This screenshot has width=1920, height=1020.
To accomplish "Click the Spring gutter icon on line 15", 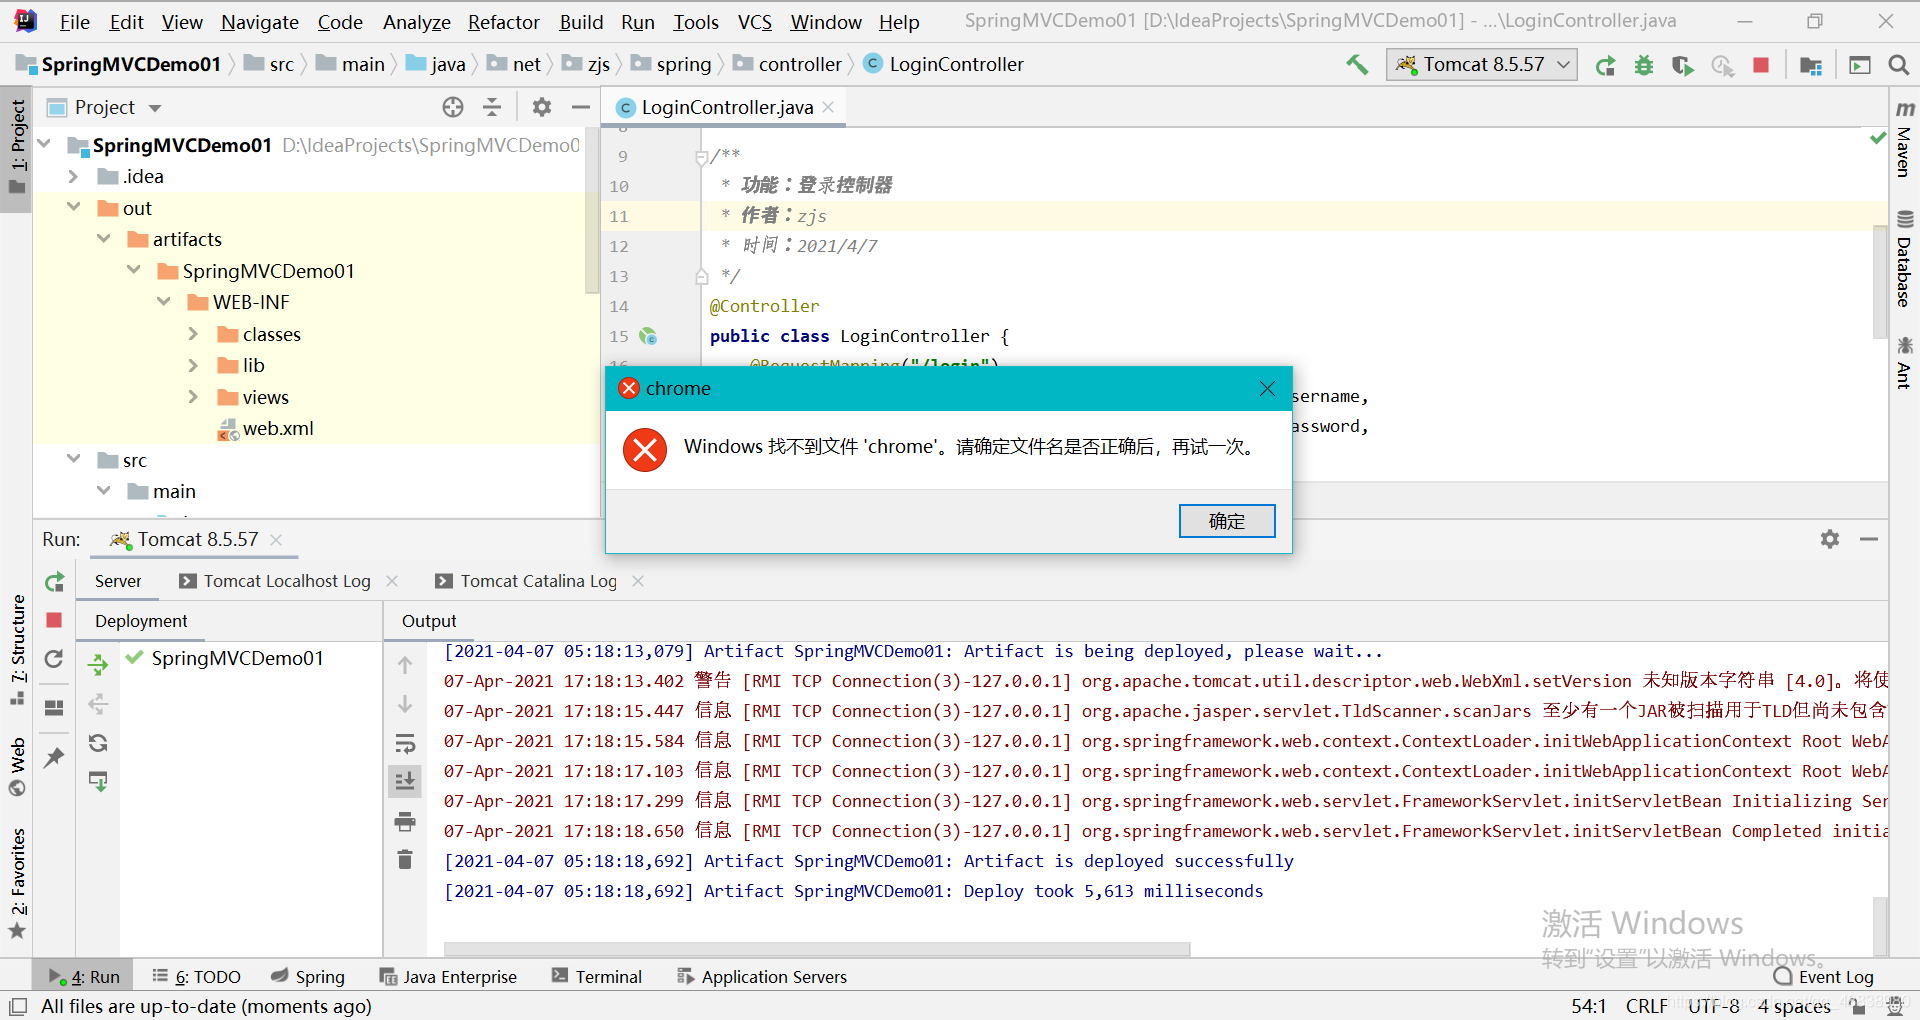I will tap(648, 336).
